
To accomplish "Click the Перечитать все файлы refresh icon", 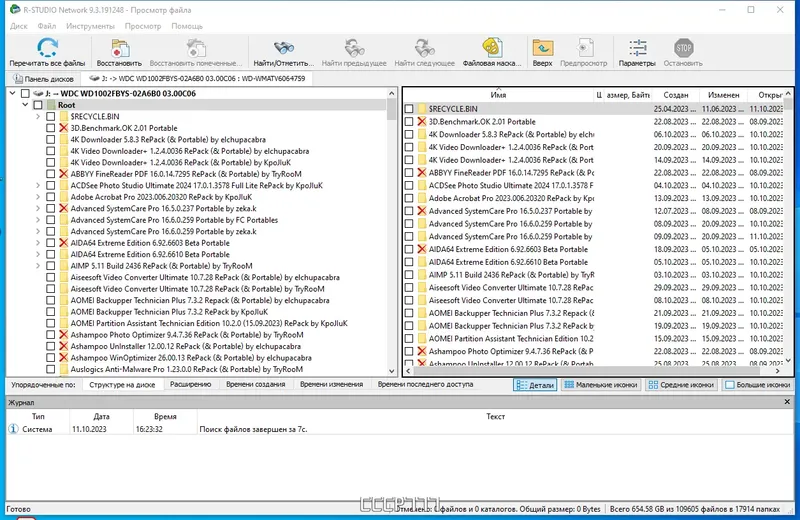I will (x=47, y=48).
